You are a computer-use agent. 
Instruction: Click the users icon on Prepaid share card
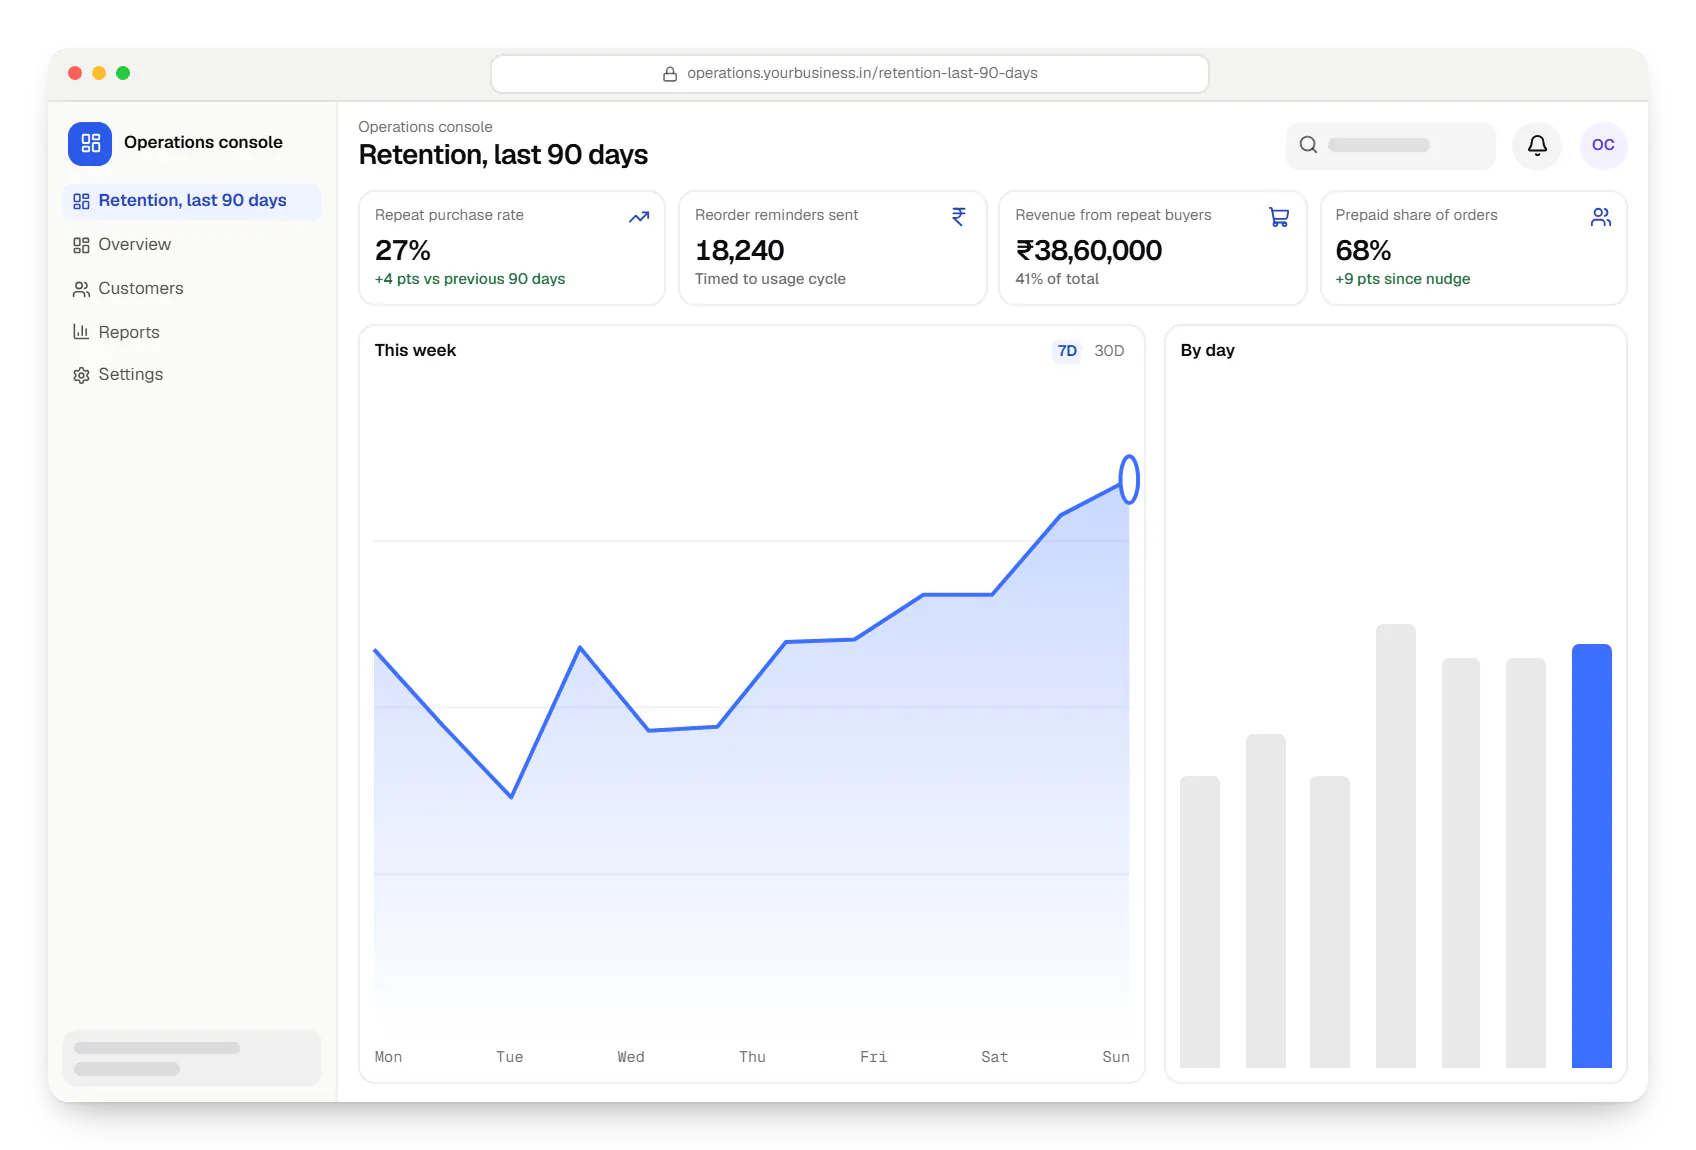point(1600,217)
